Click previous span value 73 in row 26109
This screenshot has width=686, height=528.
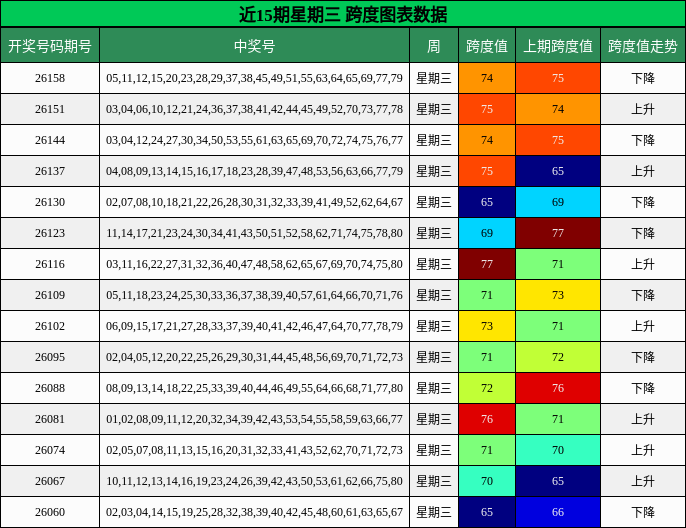click(558, 295)
